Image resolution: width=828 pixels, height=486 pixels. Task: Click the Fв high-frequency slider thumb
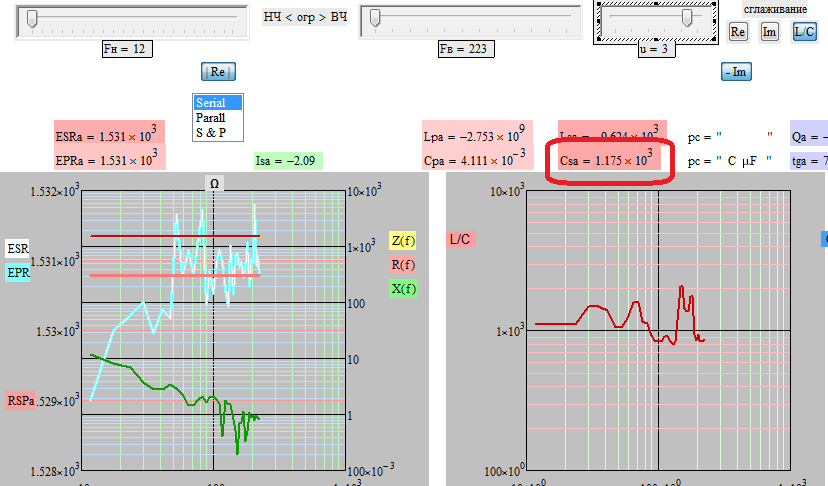(375, 18)
